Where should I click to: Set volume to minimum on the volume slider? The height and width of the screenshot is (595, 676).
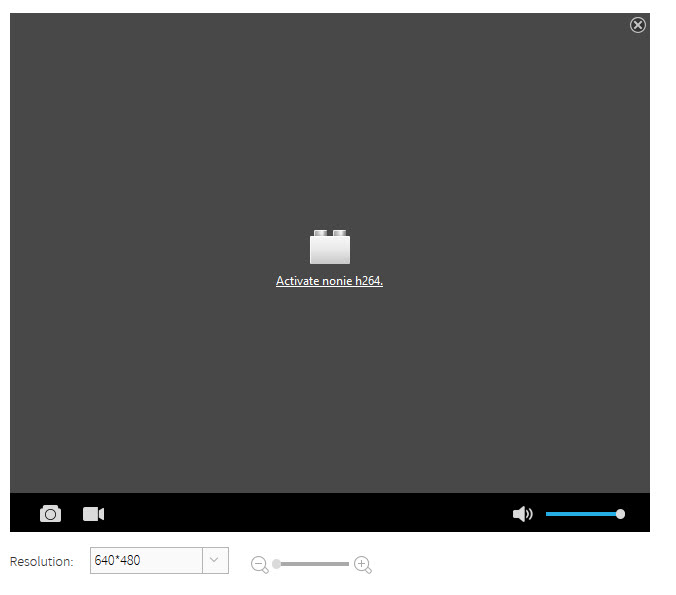coord(547,514)
